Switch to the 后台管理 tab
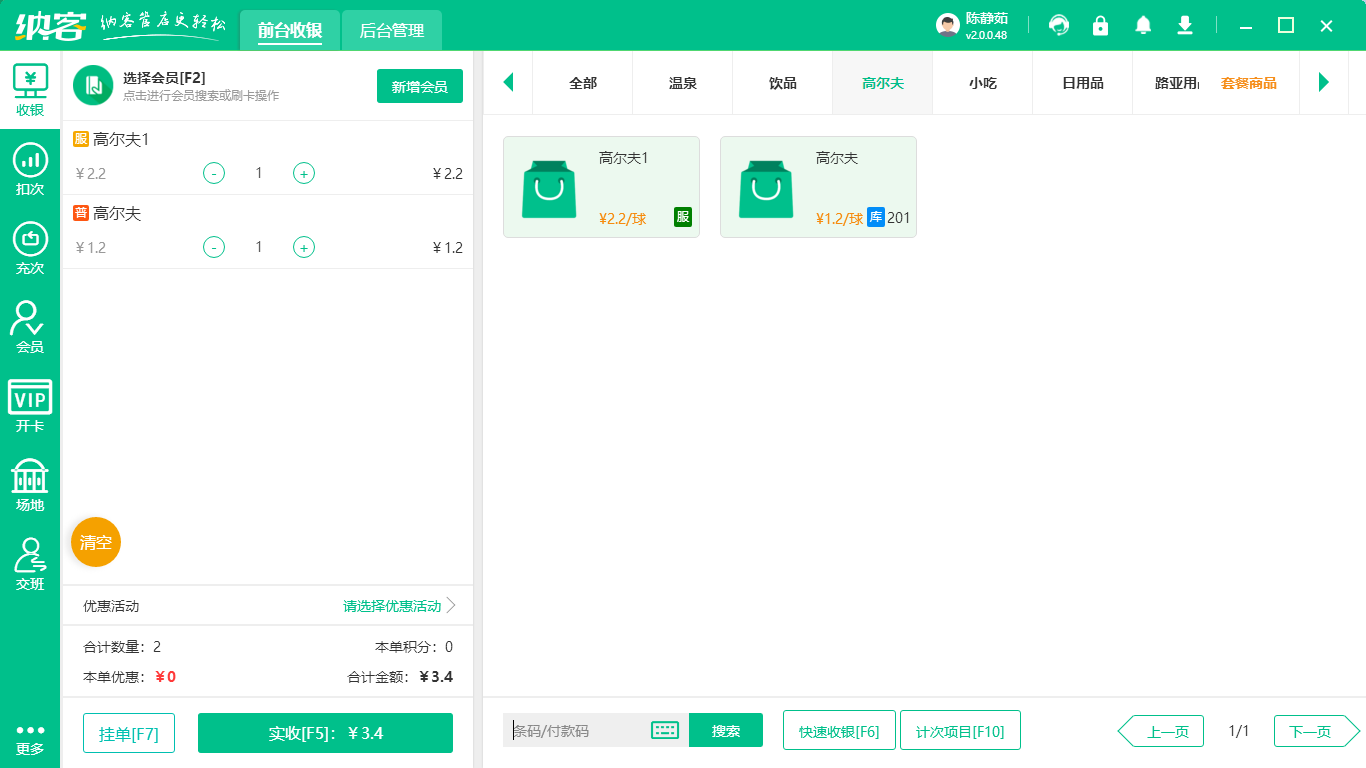The image size is (1366, 768). pyautogui.click(x=391, y=30)
